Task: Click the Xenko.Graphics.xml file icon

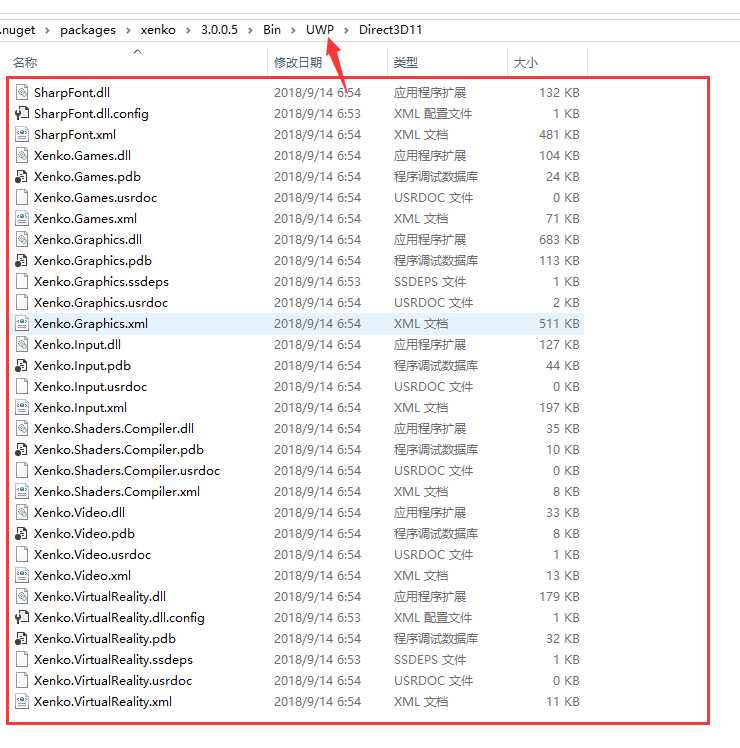Action: [x=22, y=323]
